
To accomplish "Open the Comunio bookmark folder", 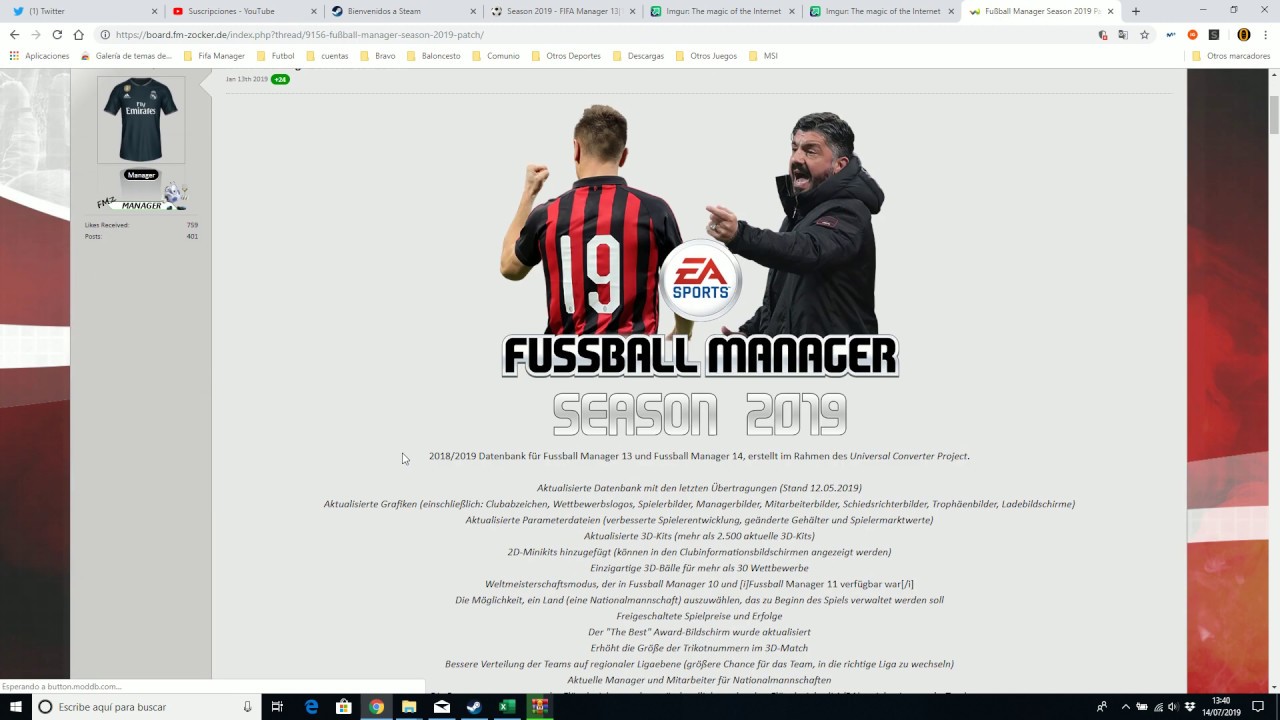I will (x=495, y=56).
